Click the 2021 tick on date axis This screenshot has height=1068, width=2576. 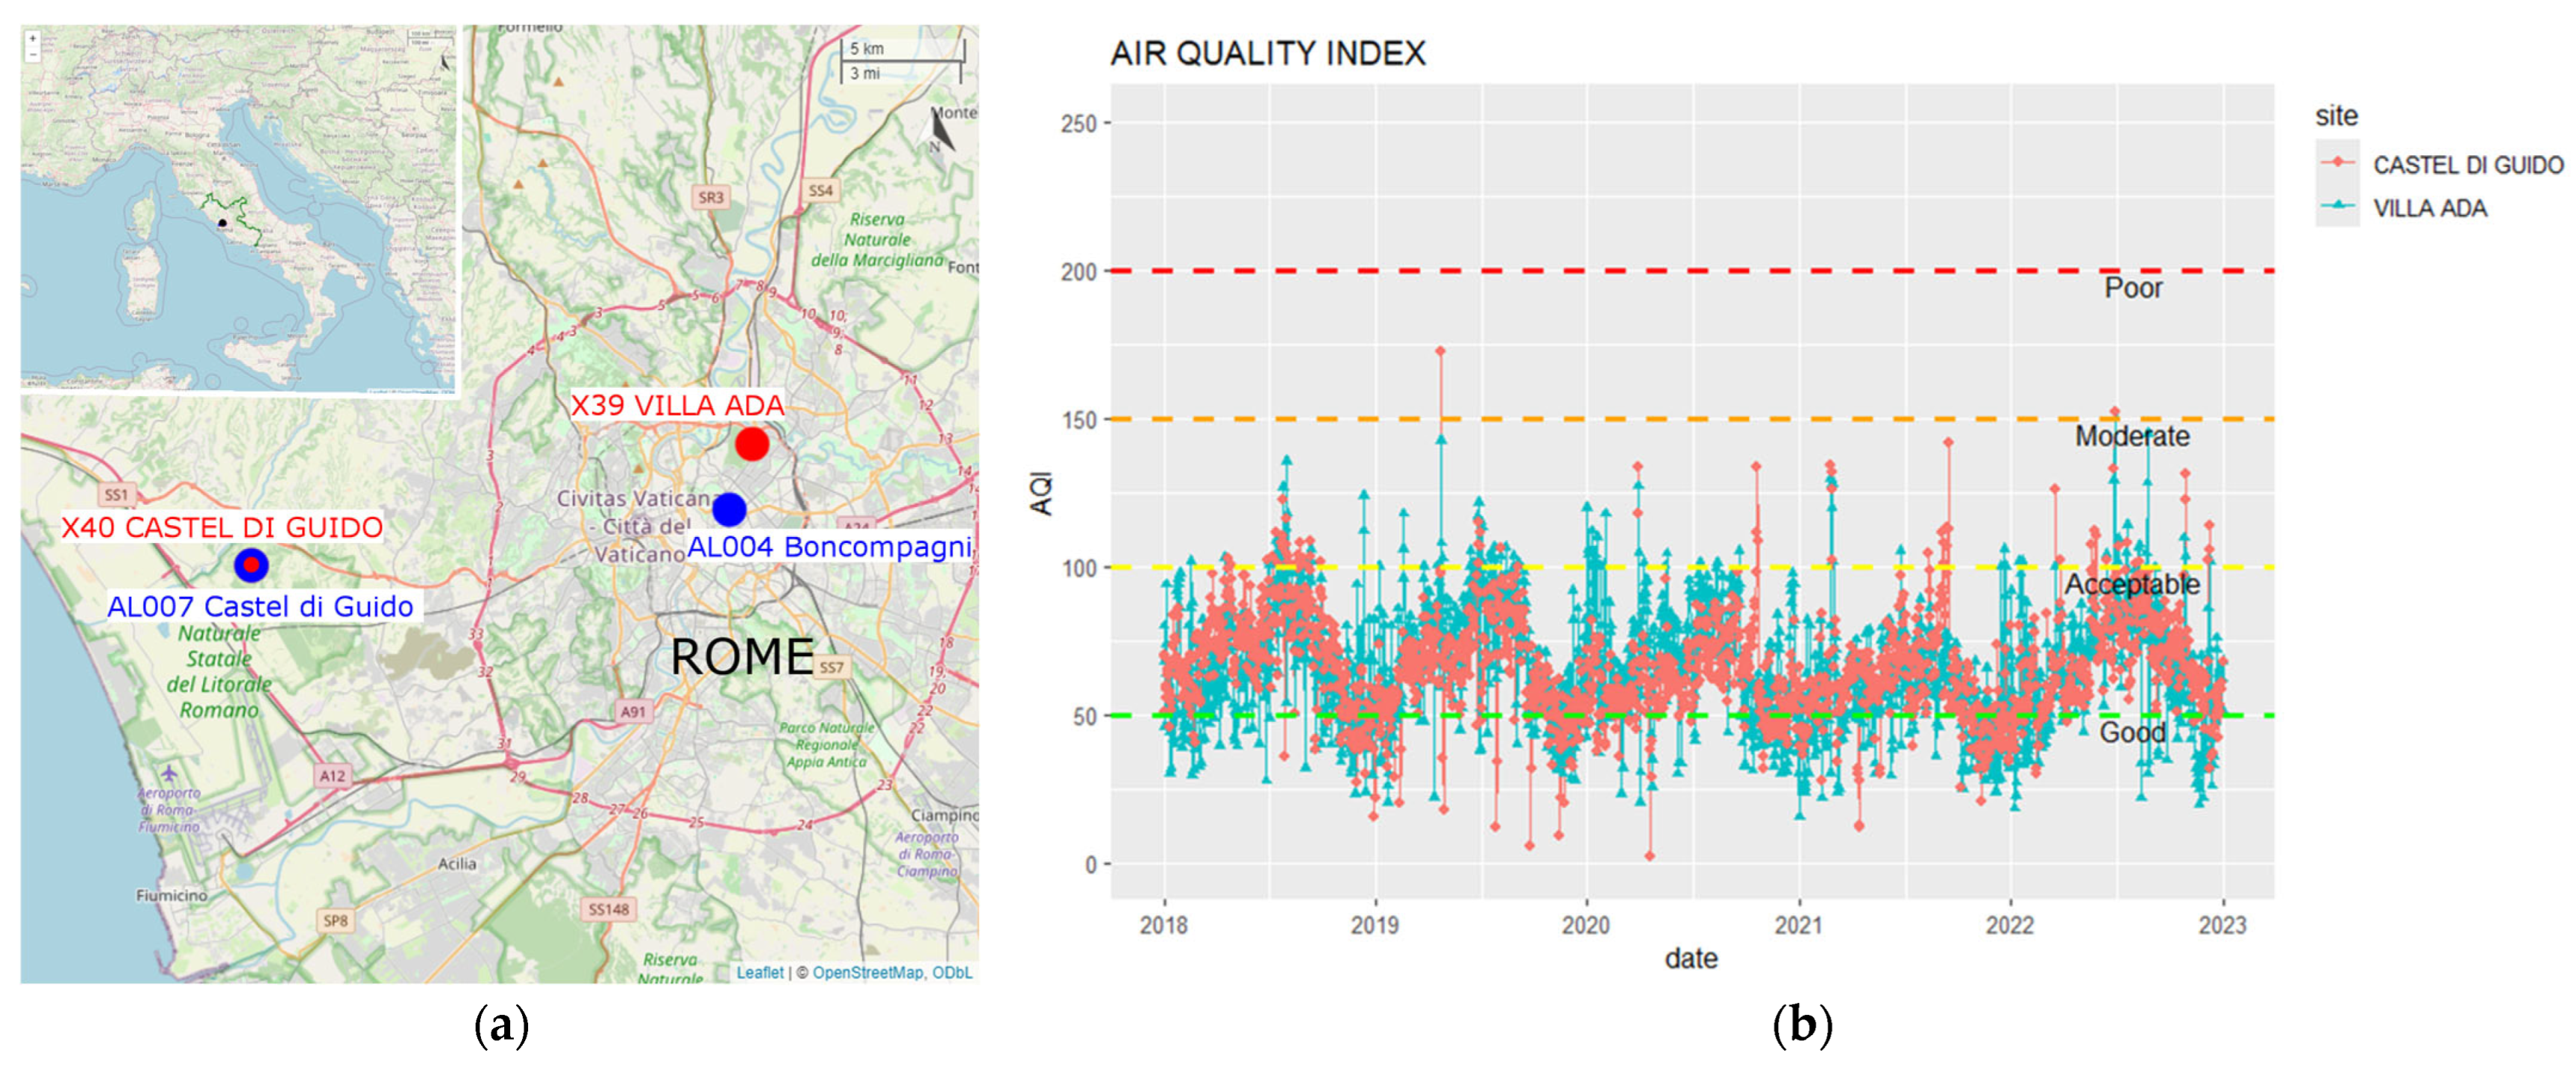(1799, 925)
